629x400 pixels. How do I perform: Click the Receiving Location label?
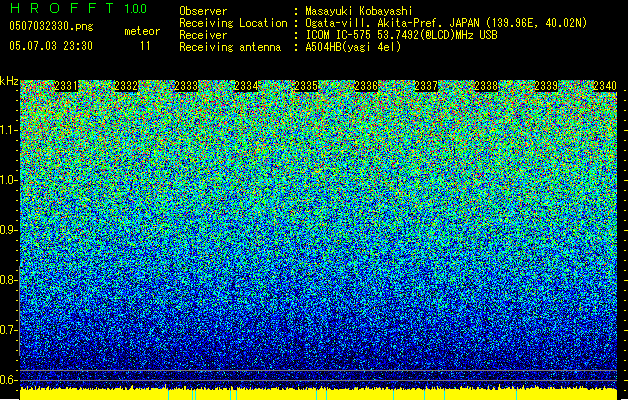[233, 23]
